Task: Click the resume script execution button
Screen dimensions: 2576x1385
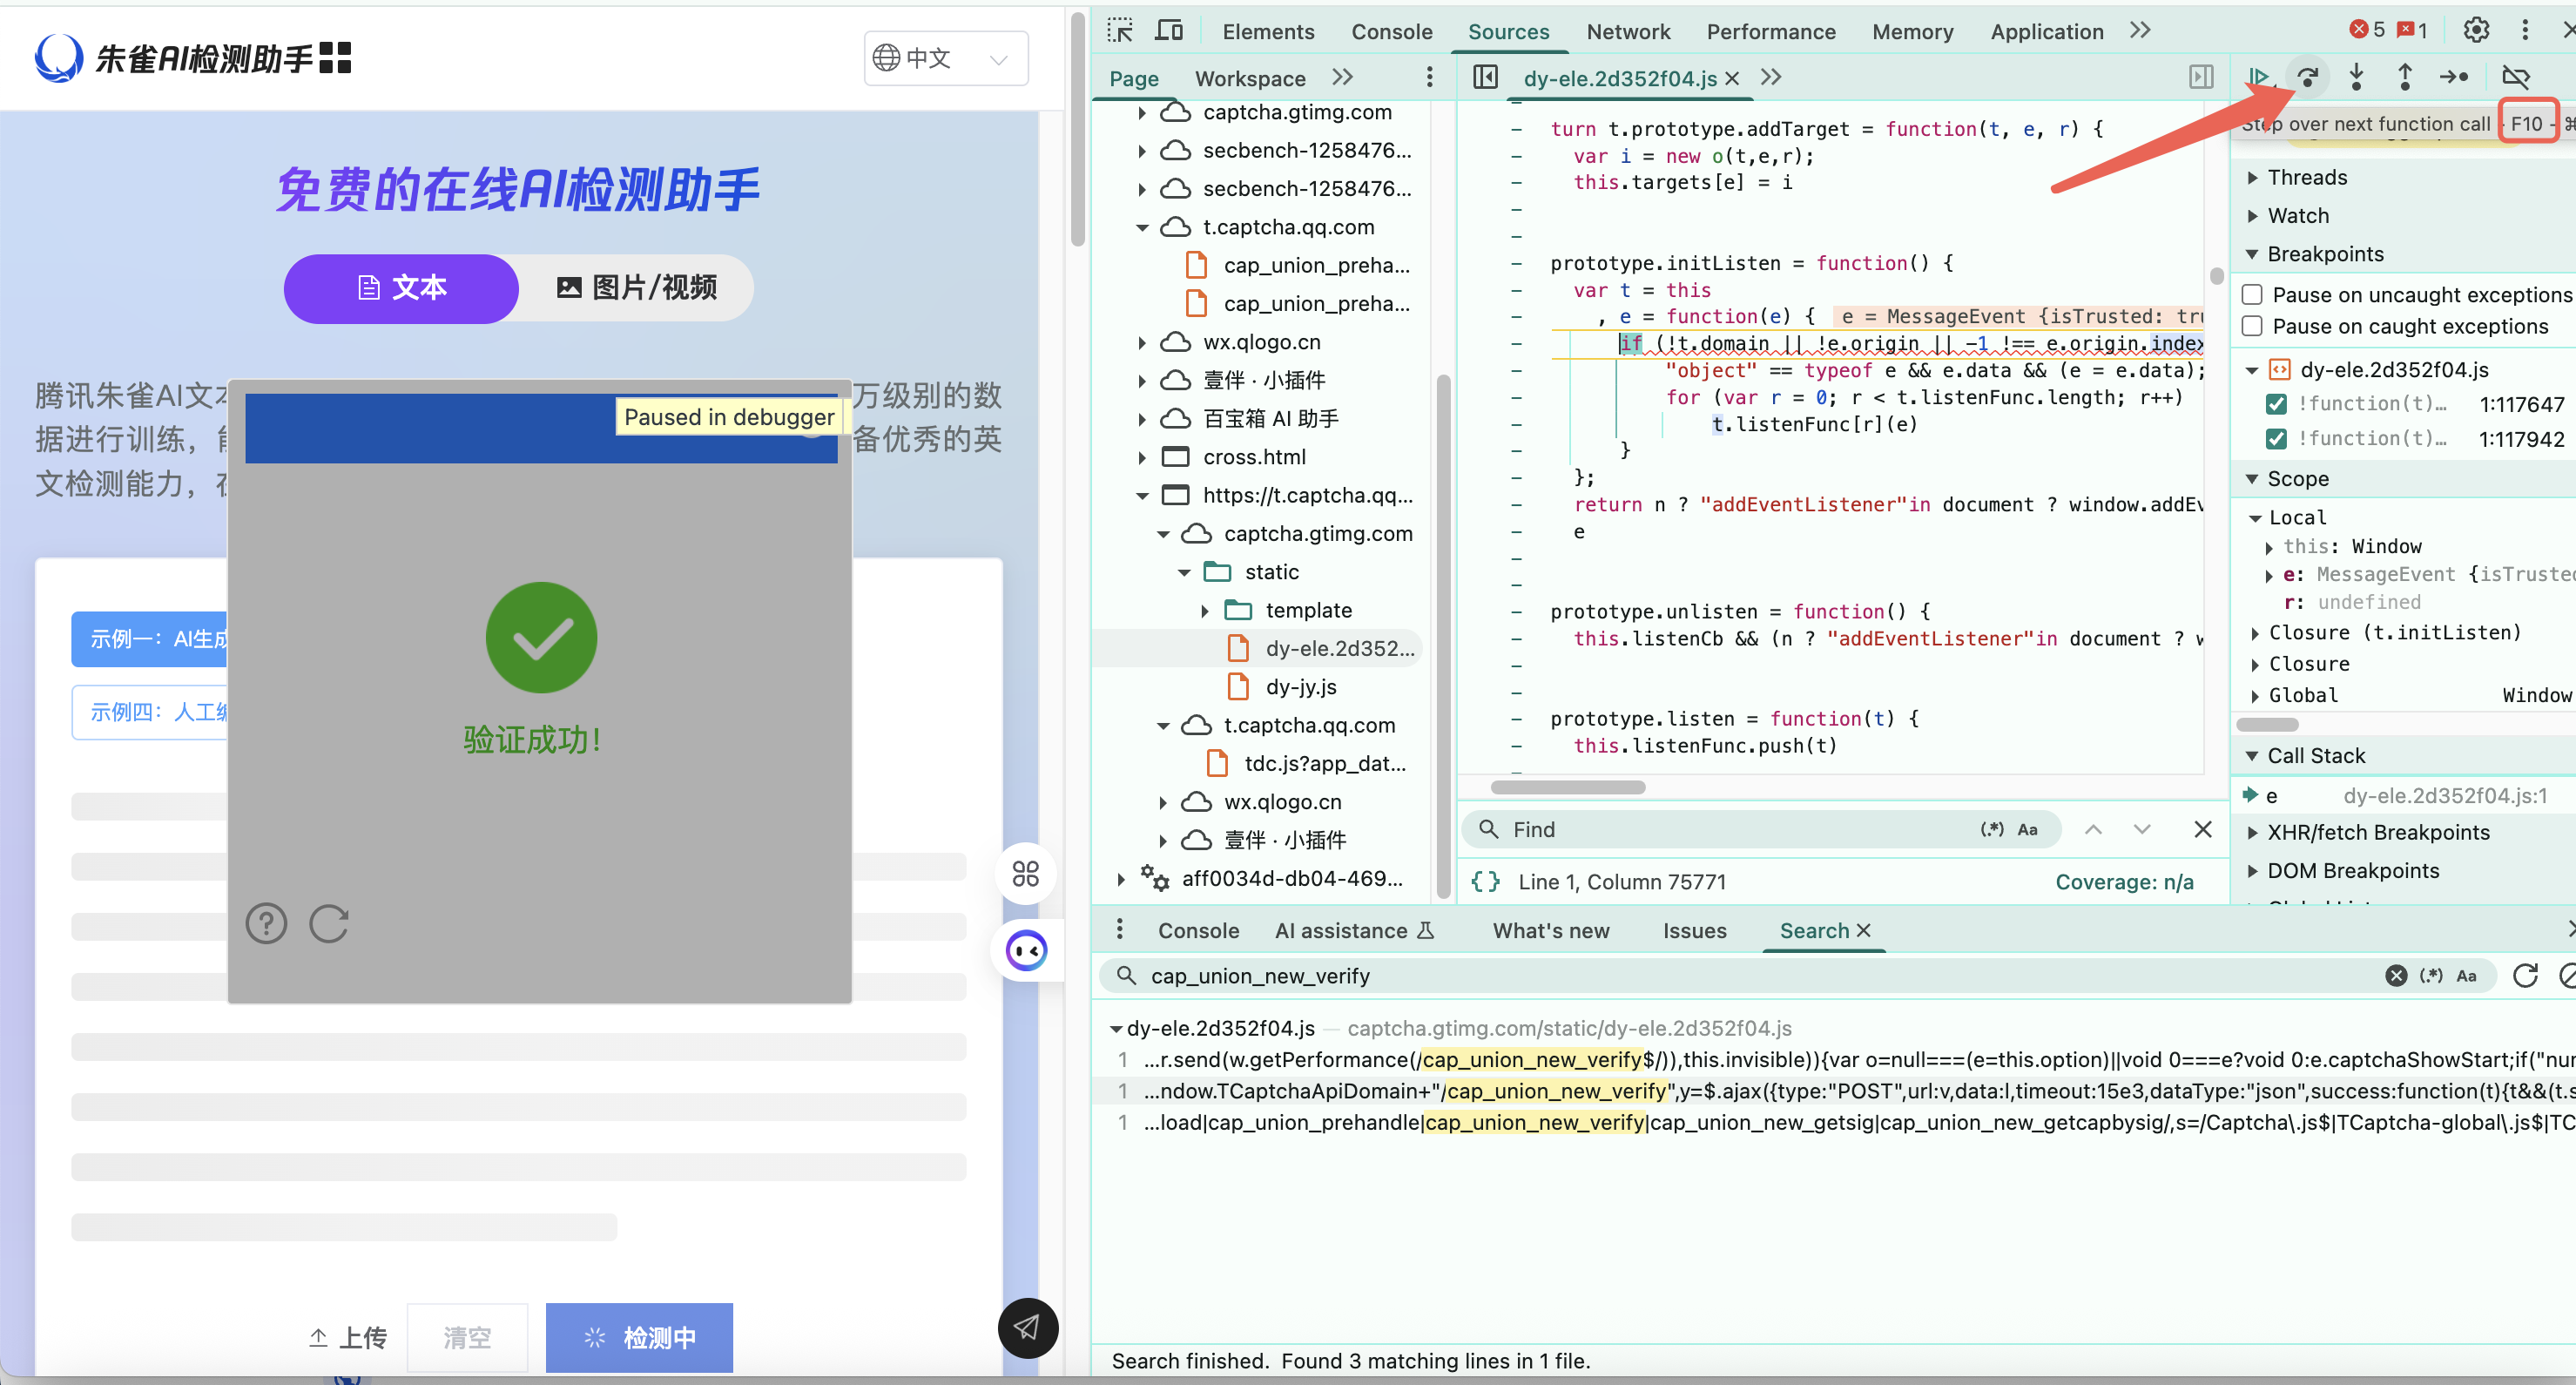Action: tap(2258, 77)
